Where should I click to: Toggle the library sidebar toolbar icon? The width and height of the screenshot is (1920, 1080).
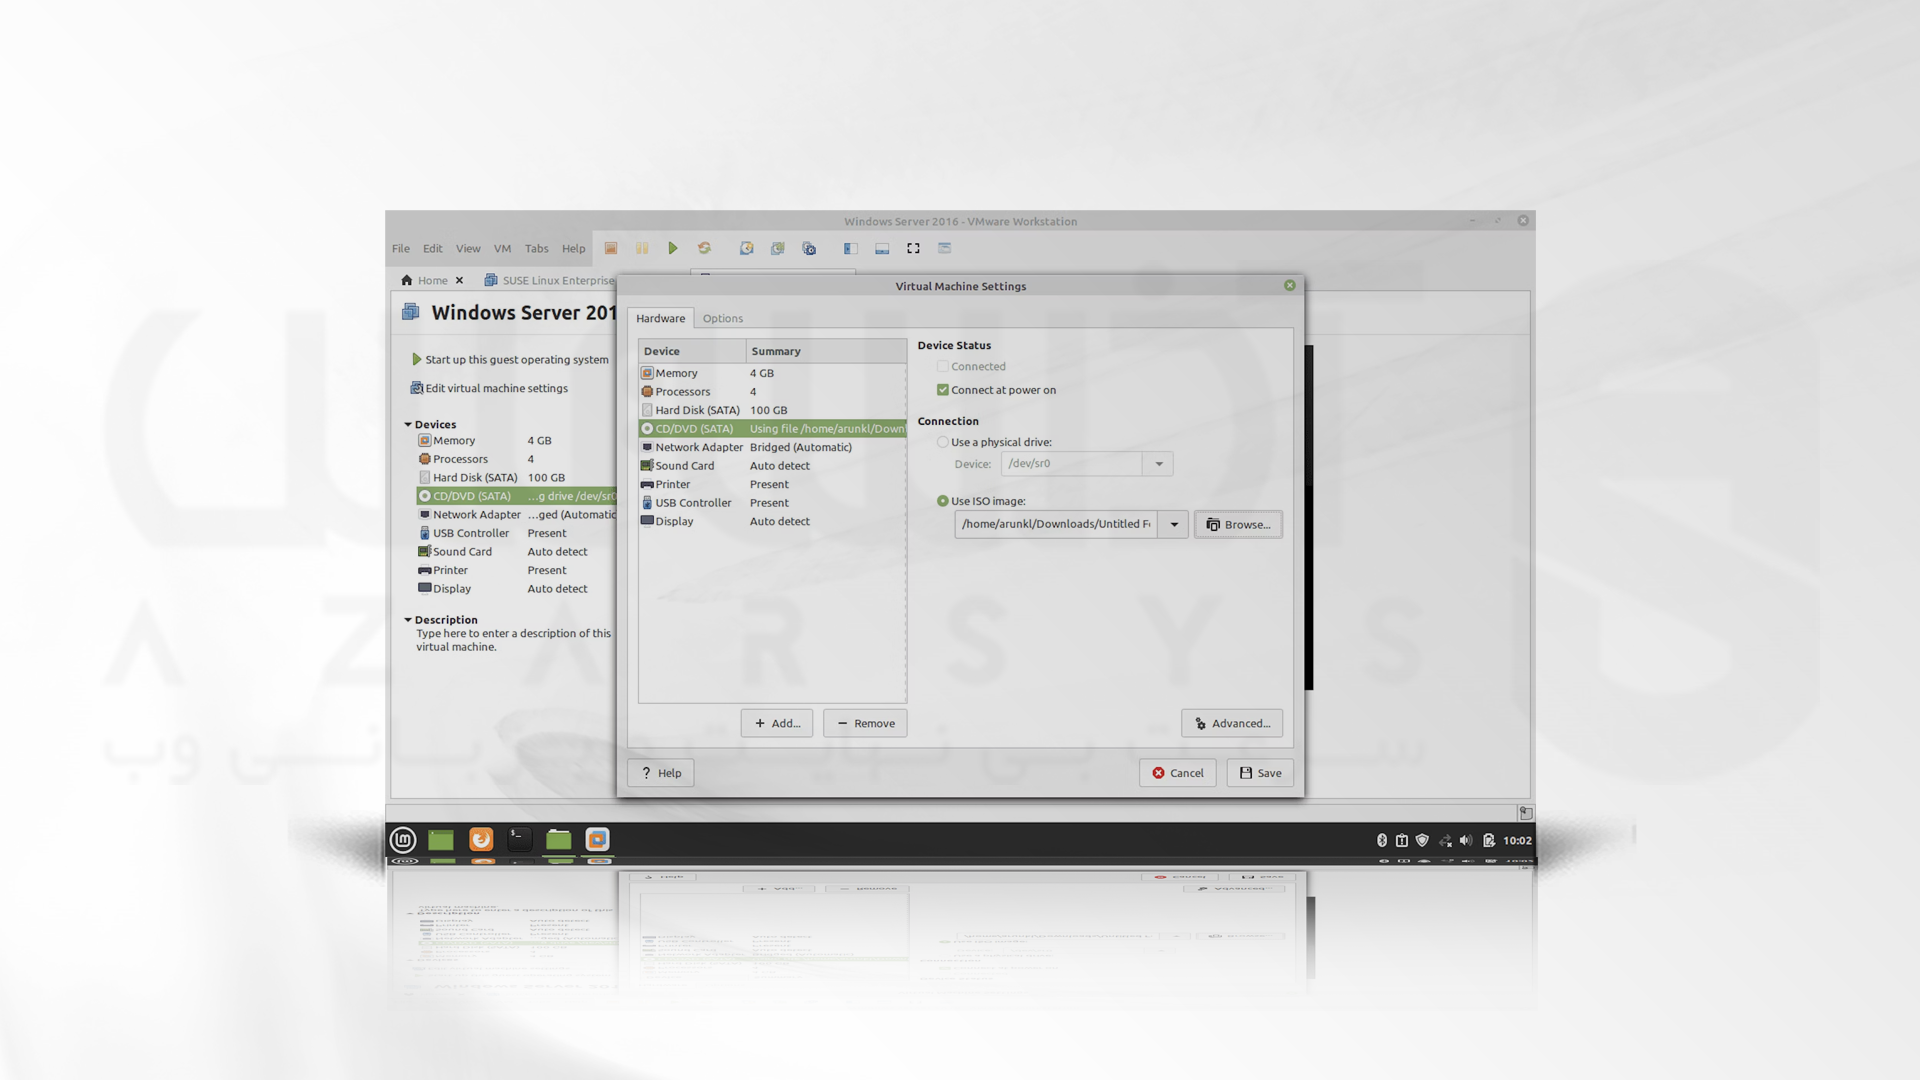(851, 248)
